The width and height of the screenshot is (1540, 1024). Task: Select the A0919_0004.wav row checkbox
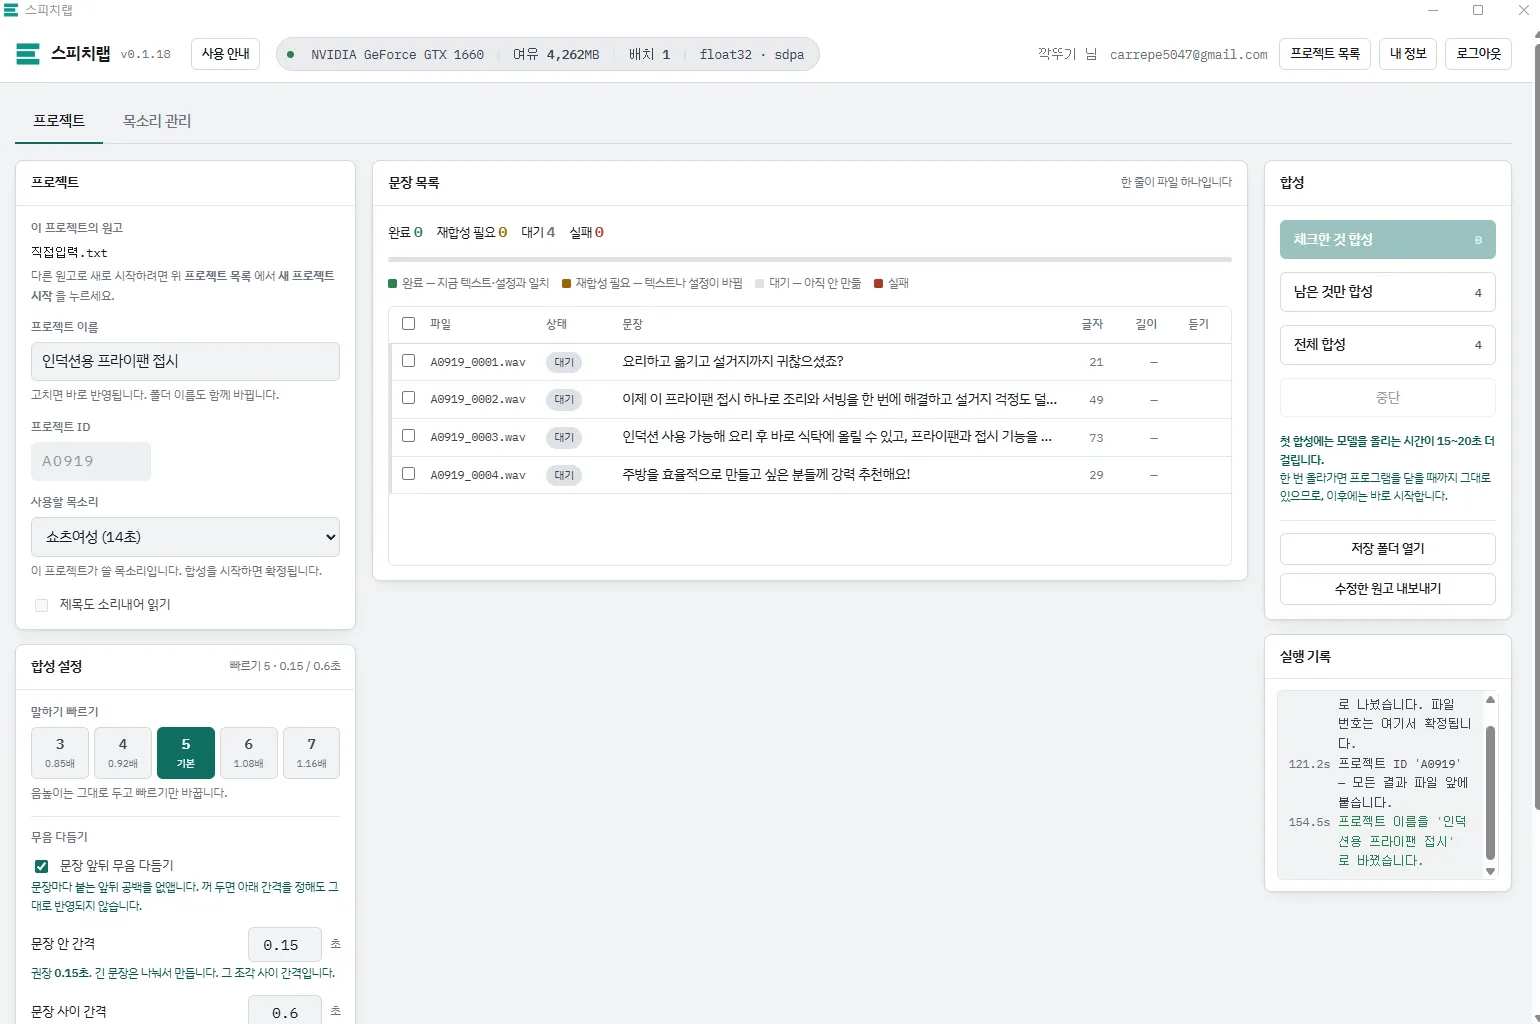point(408,474)
